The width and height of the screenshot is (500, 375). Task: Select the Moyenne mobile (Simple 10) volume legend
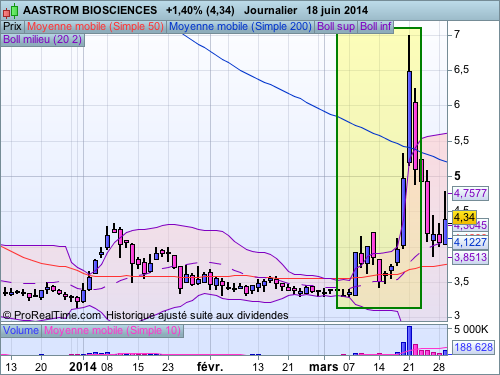pyautogui.click(x=112, y=330)
